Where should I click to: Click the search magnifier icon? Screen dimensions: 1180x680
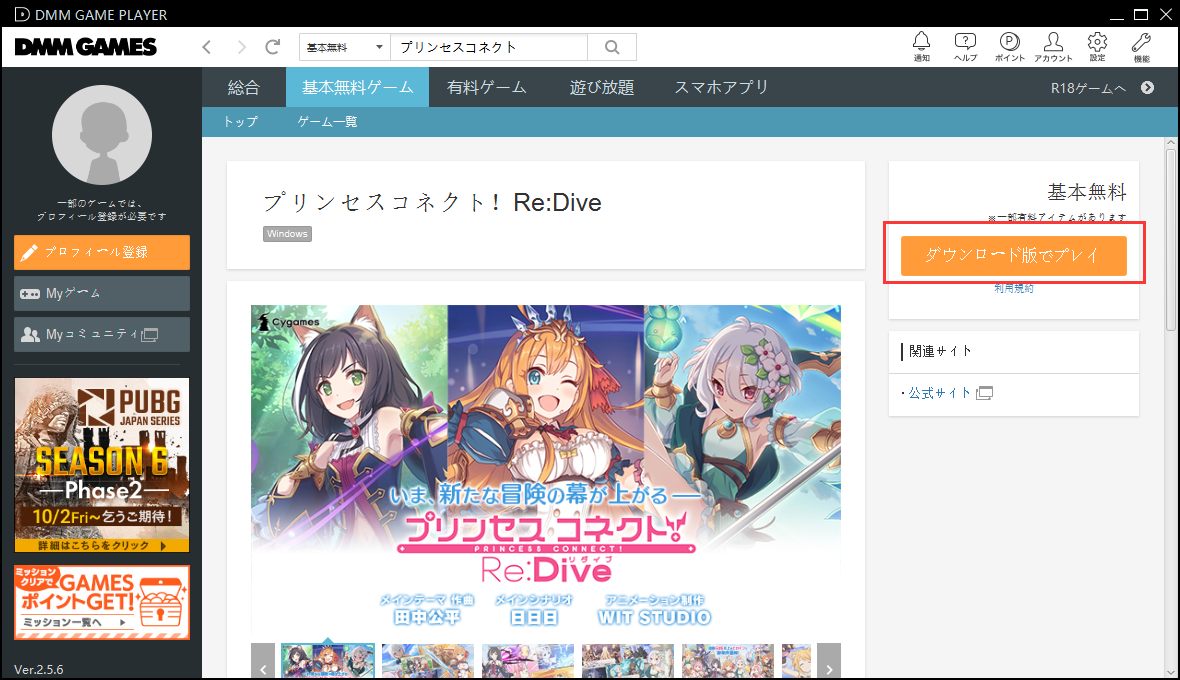pos(612,47)
